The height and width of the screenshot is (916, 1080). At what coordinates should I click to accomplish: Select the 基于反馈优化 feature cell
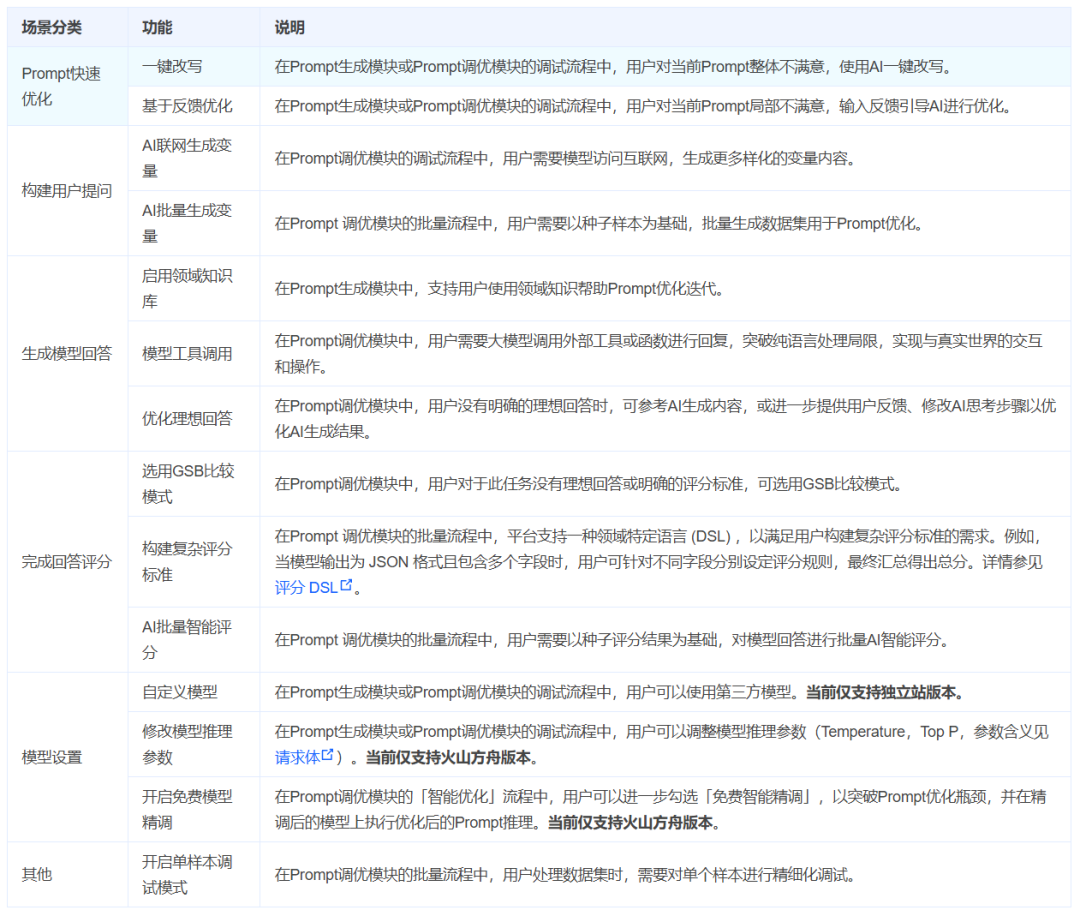pos(185,107)
